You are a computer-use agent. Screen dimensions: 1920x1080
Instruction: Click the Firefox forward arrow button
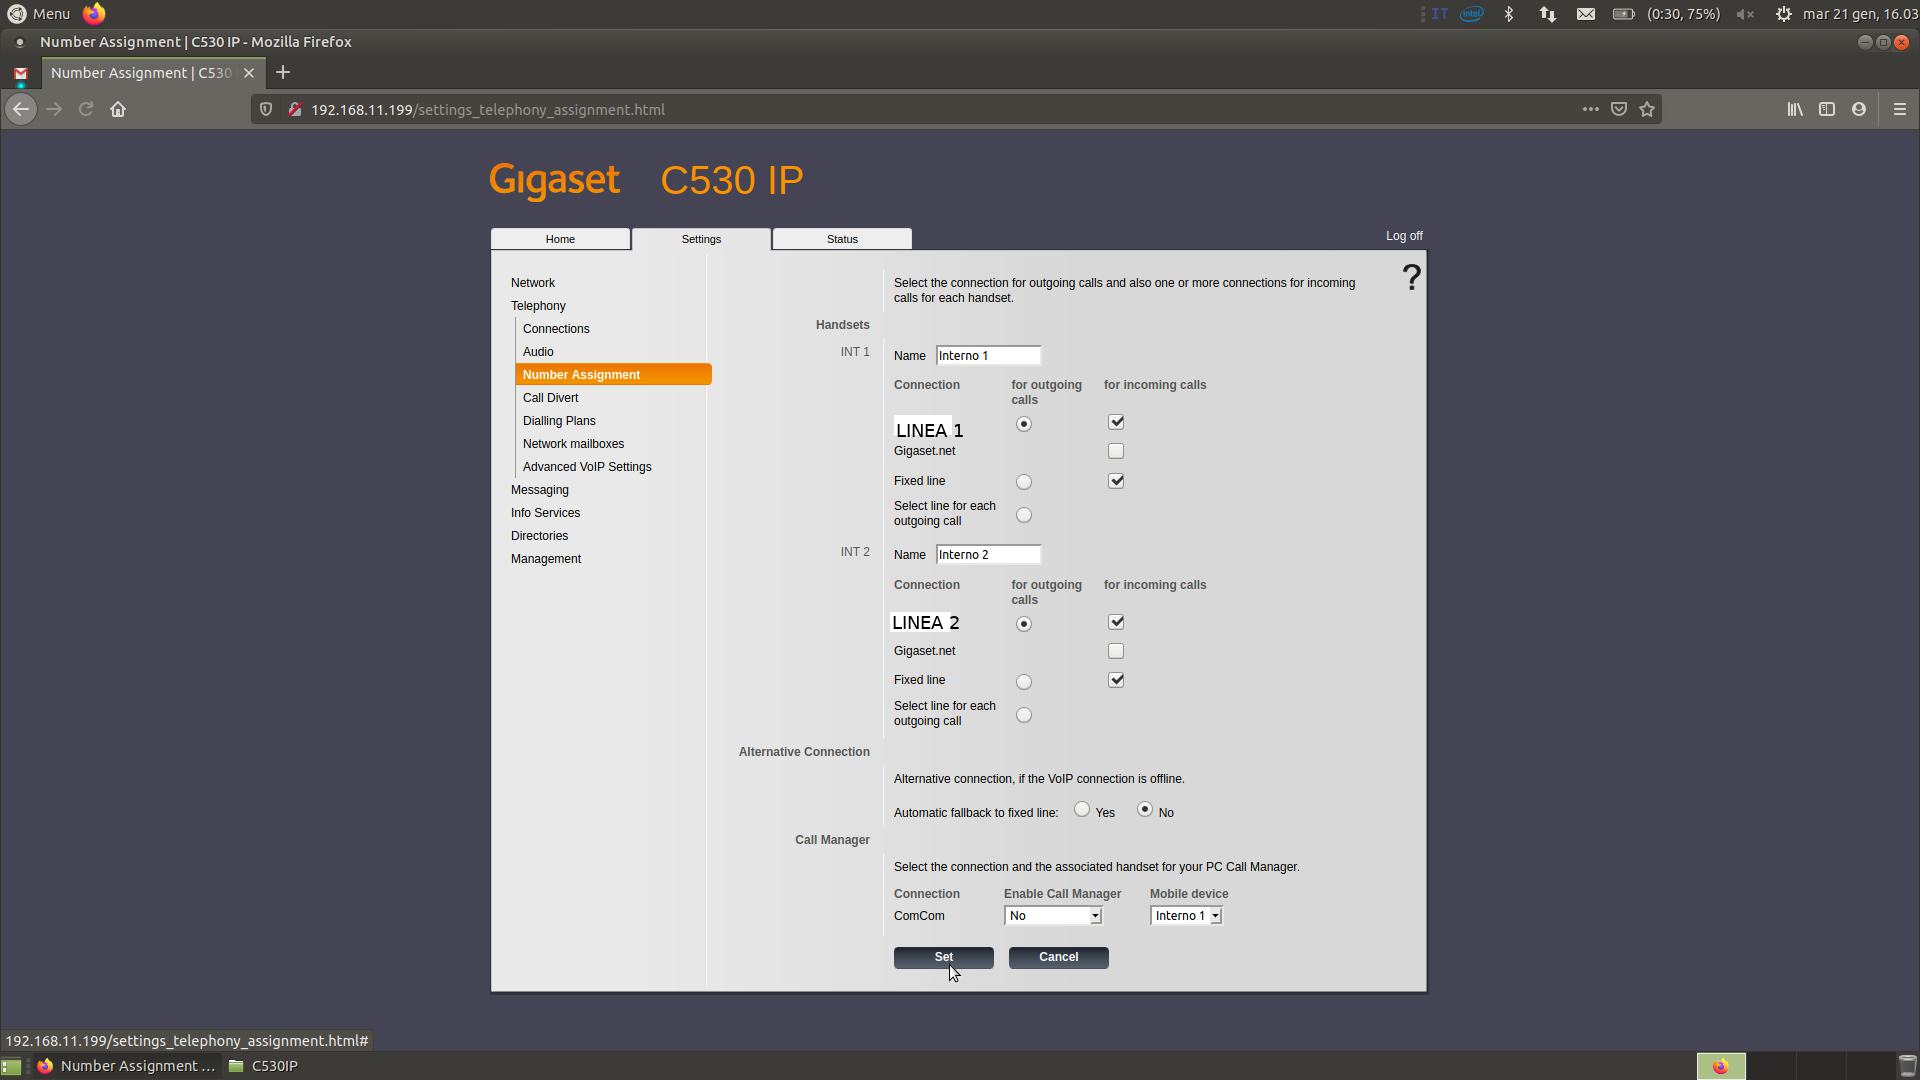tap(54, 109)
